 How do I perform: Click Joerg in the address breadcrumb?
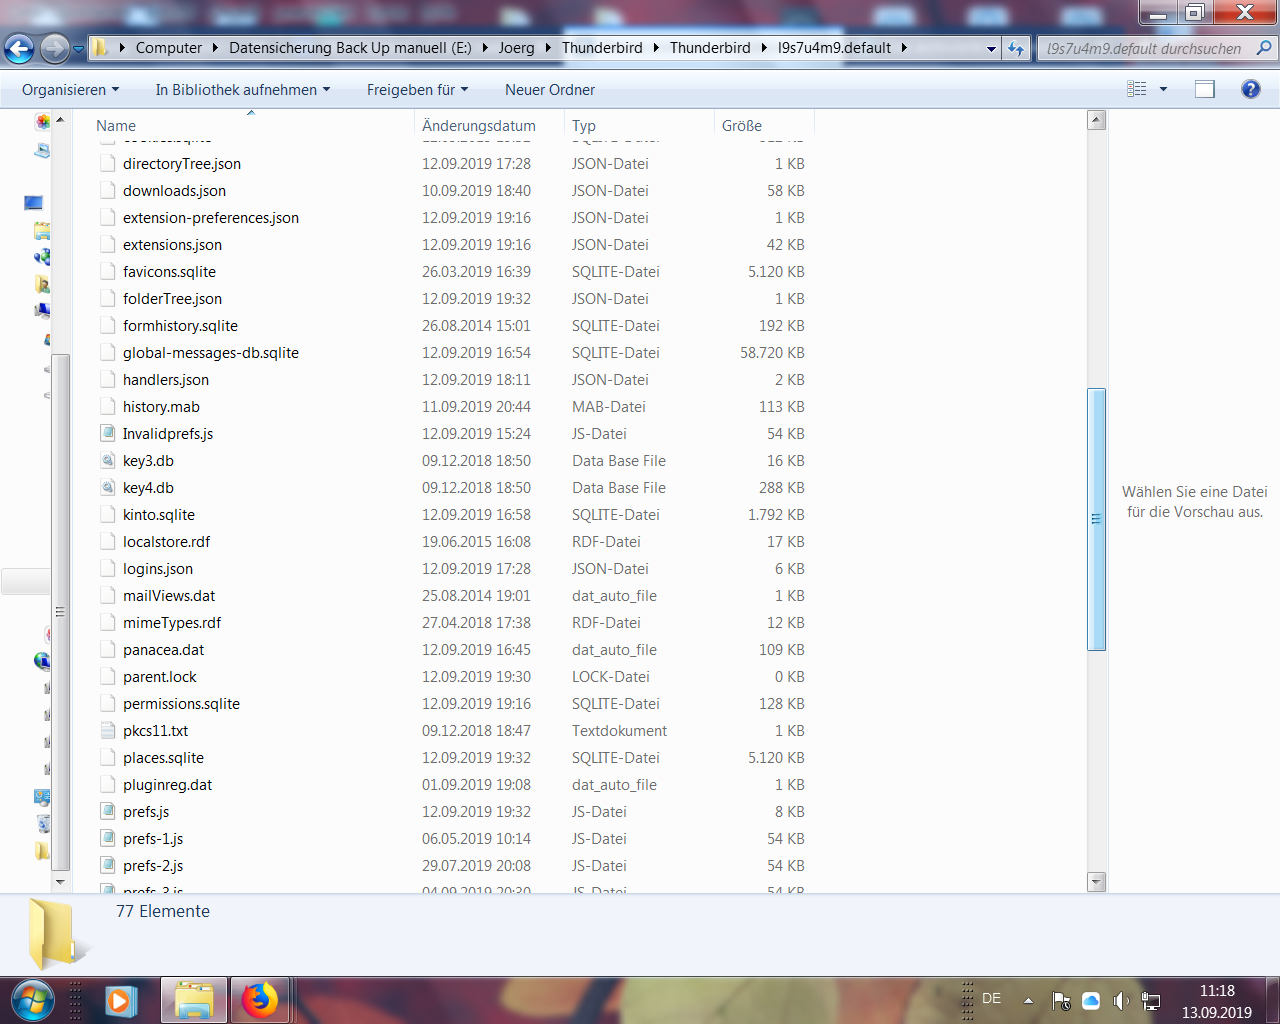[516, 48]
